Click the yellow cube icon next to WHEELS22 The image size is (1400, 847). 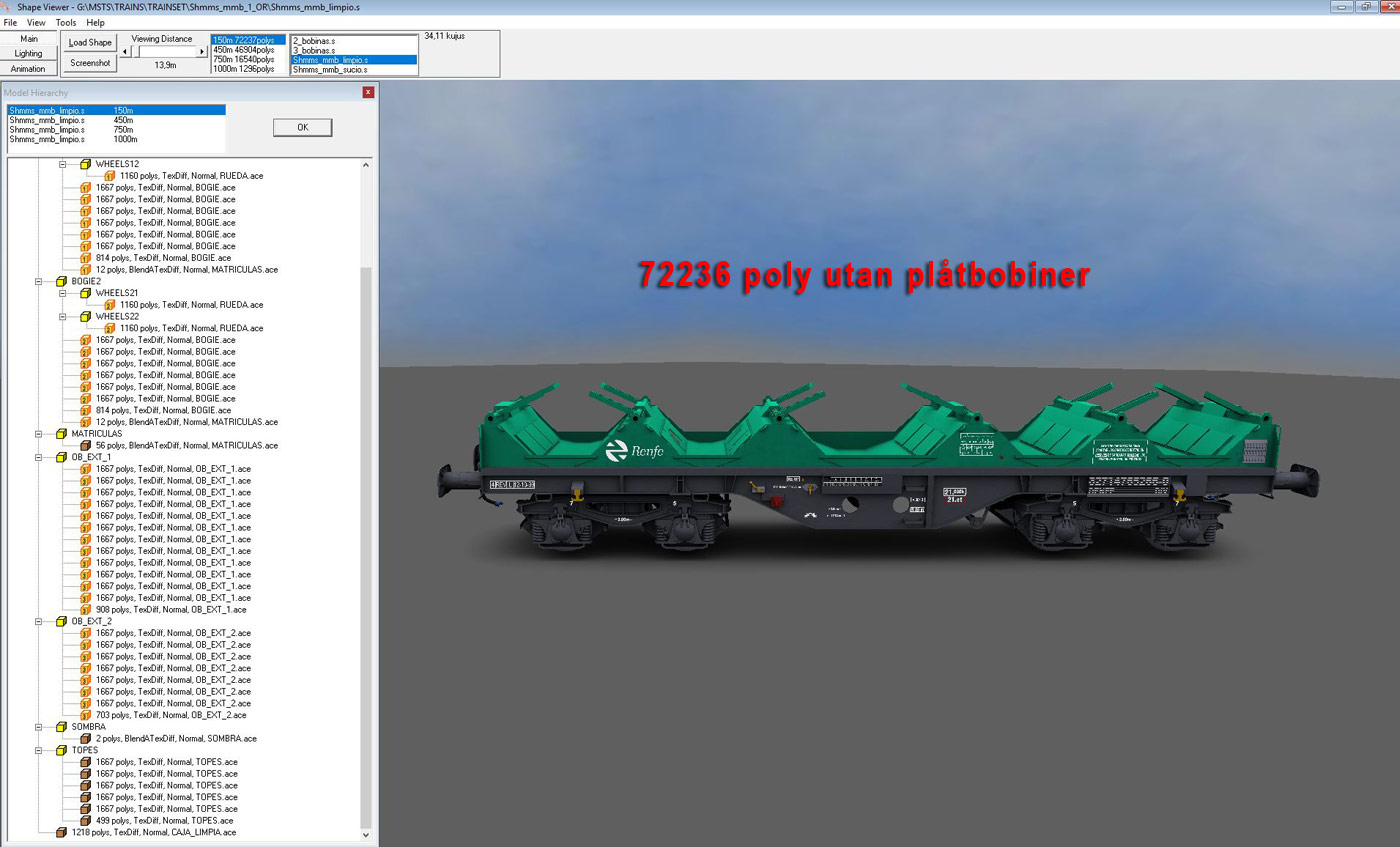85,316
